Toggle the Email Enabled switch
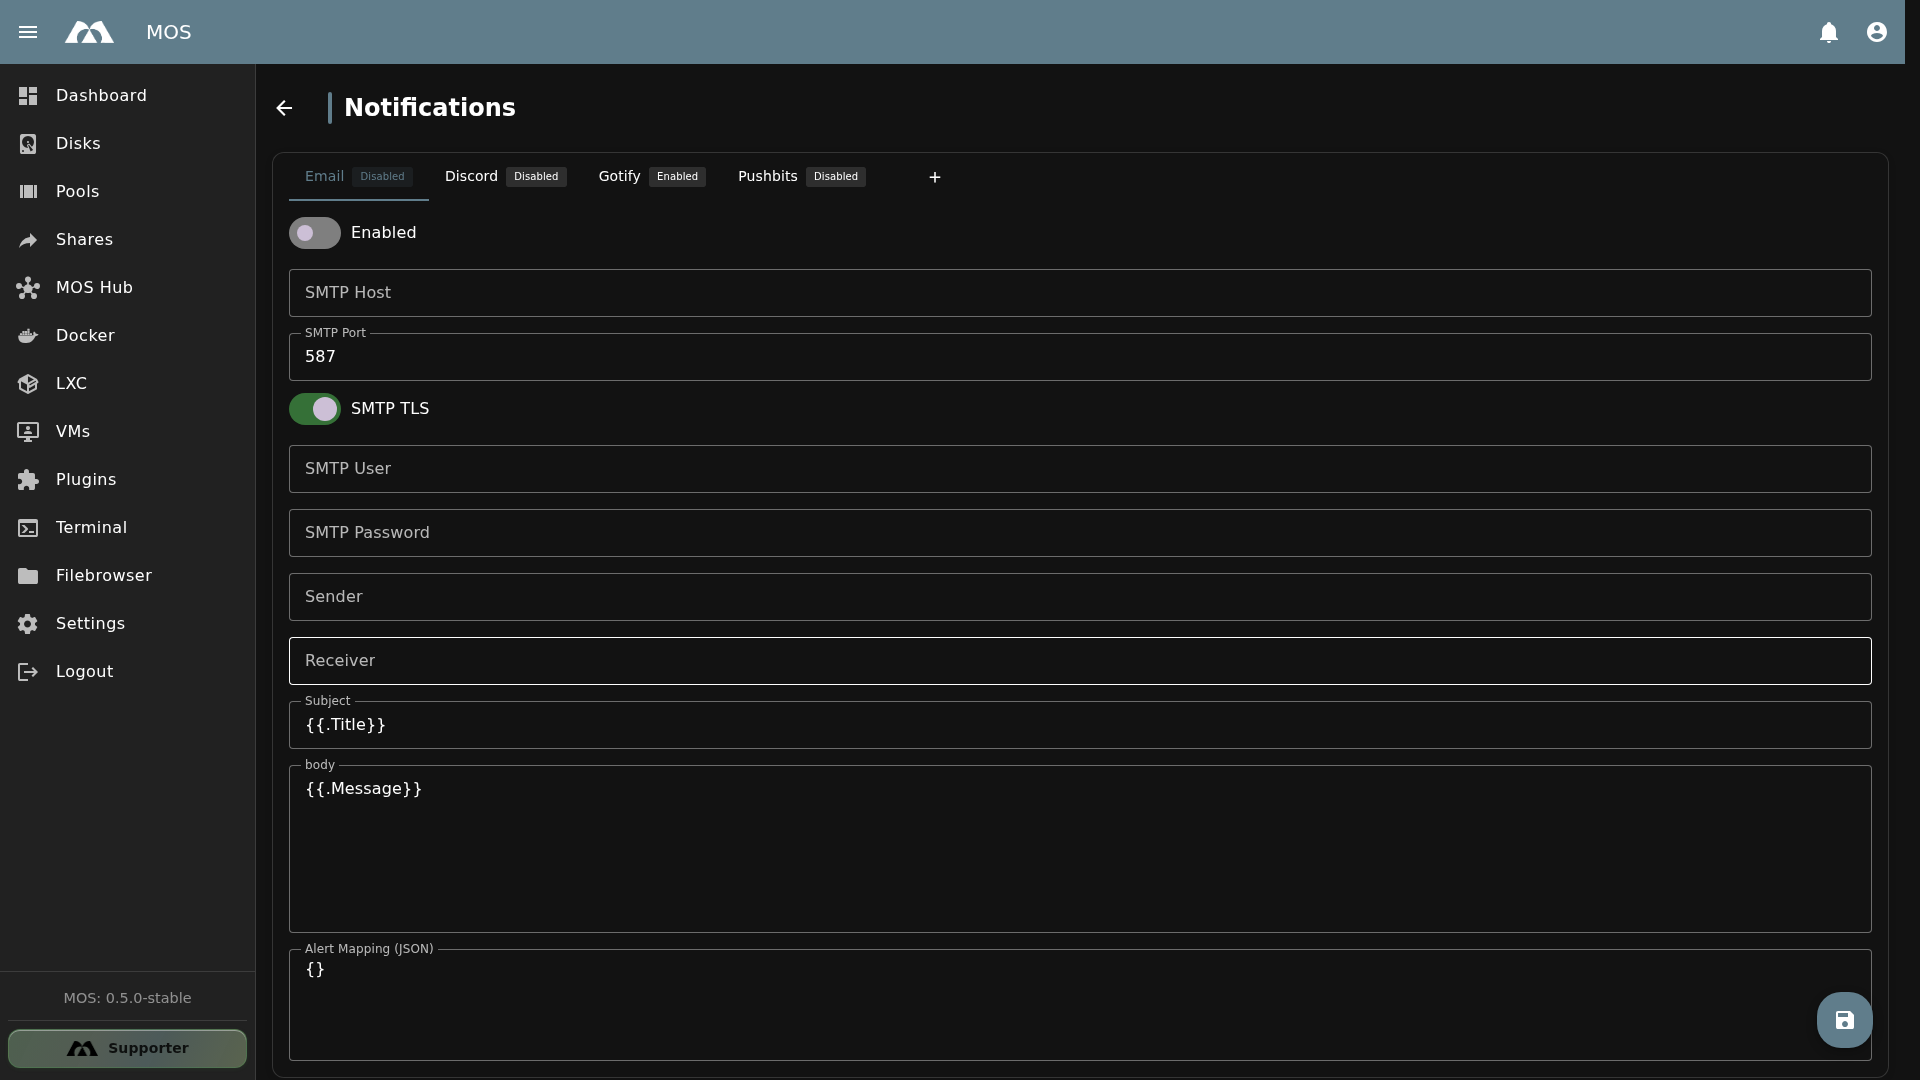 click(x=315, y=233)
